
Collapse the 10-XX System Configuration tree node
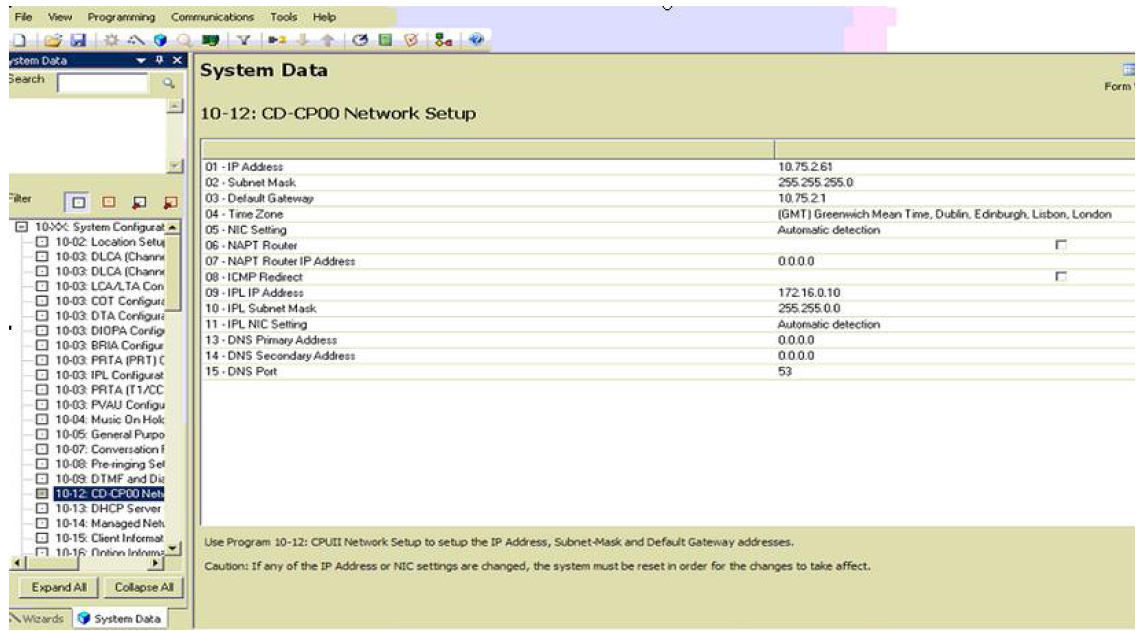tap(20, 227)
